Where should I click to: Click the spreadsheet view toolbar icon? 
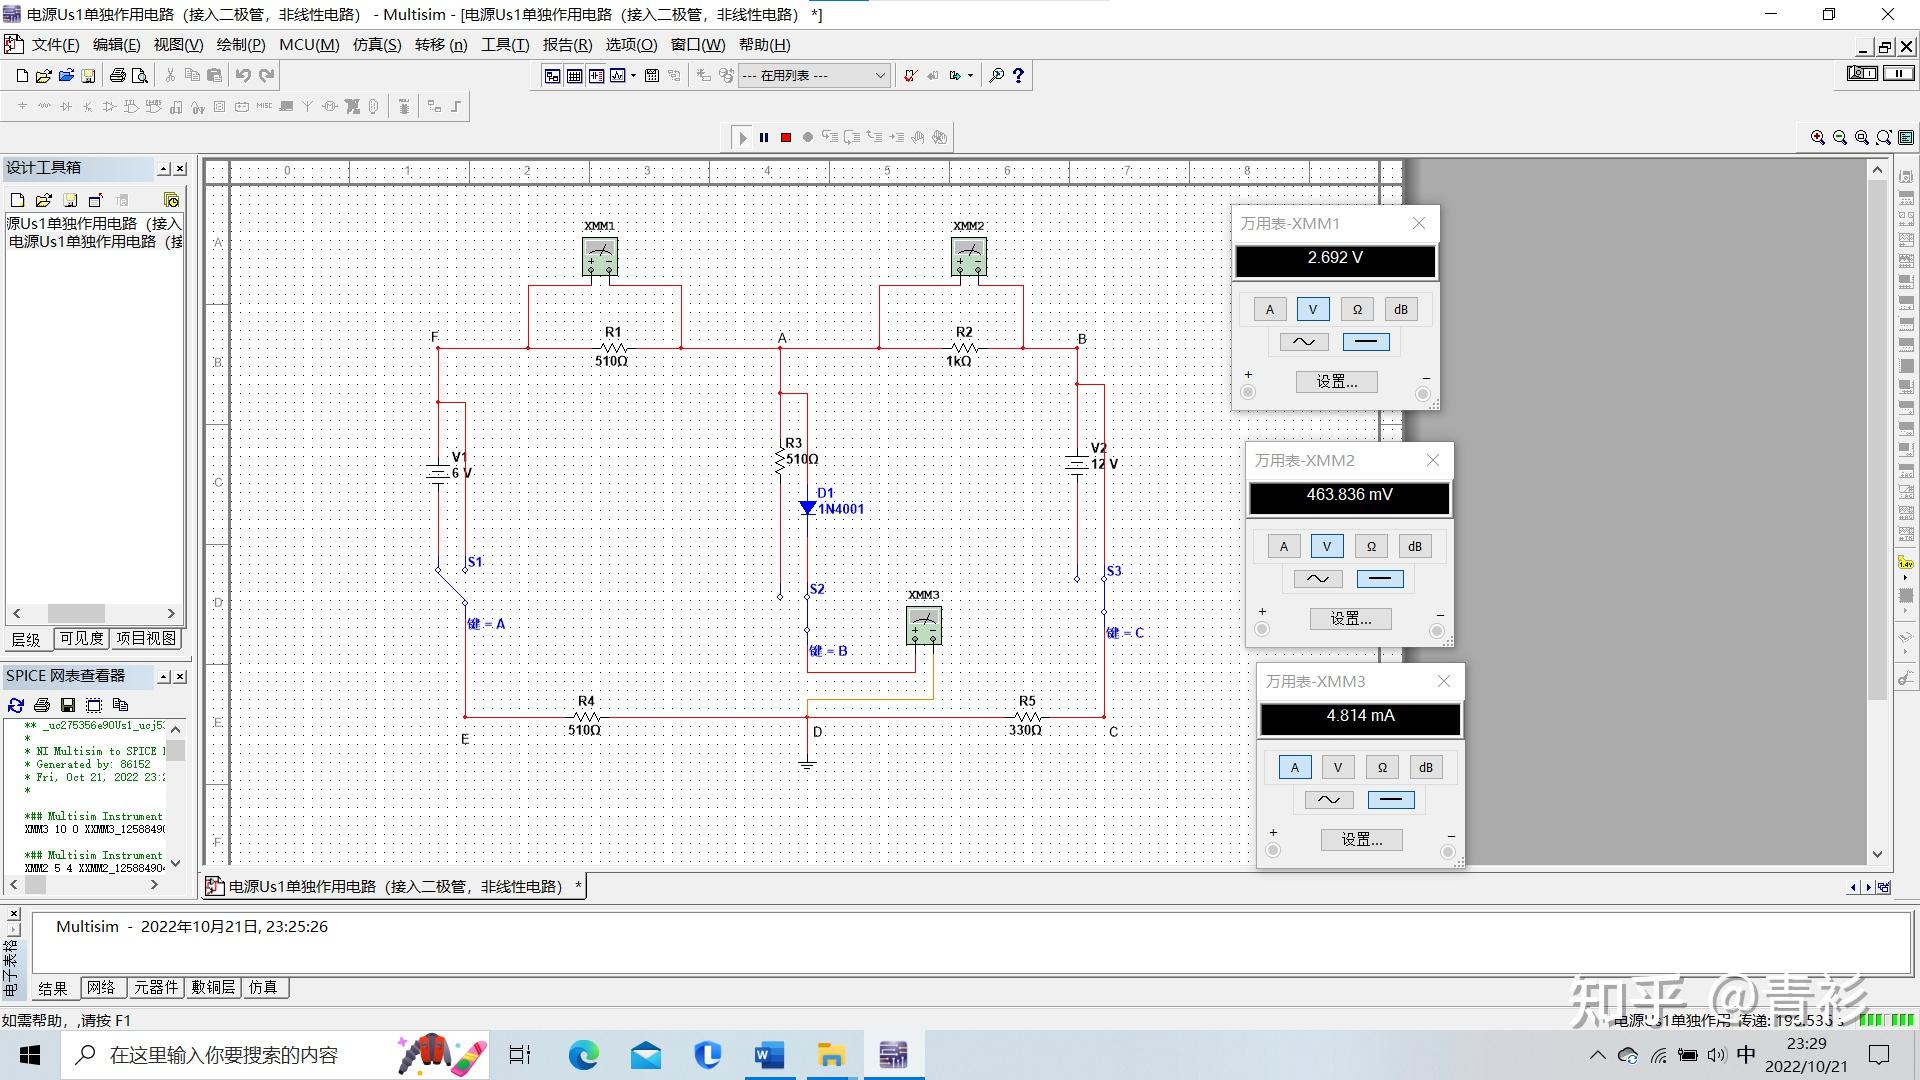575,76
